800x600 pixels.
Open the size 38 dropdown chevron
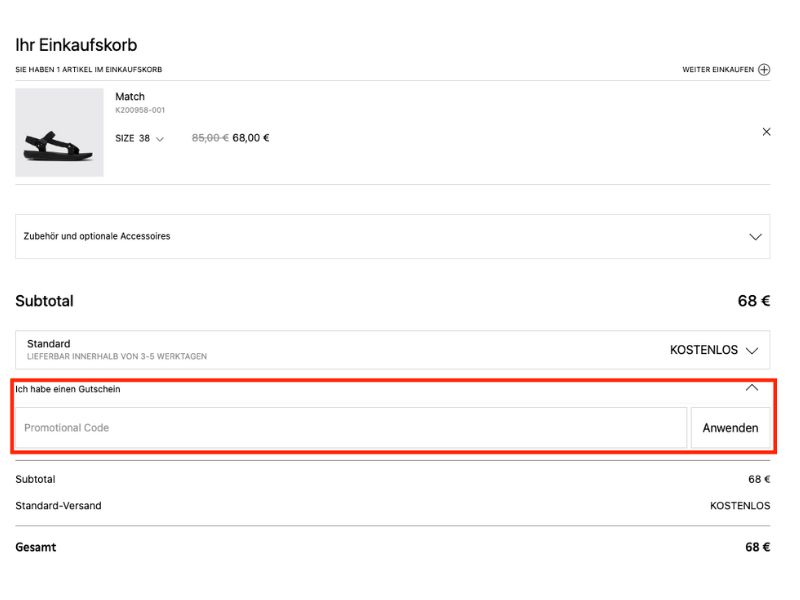160,139
